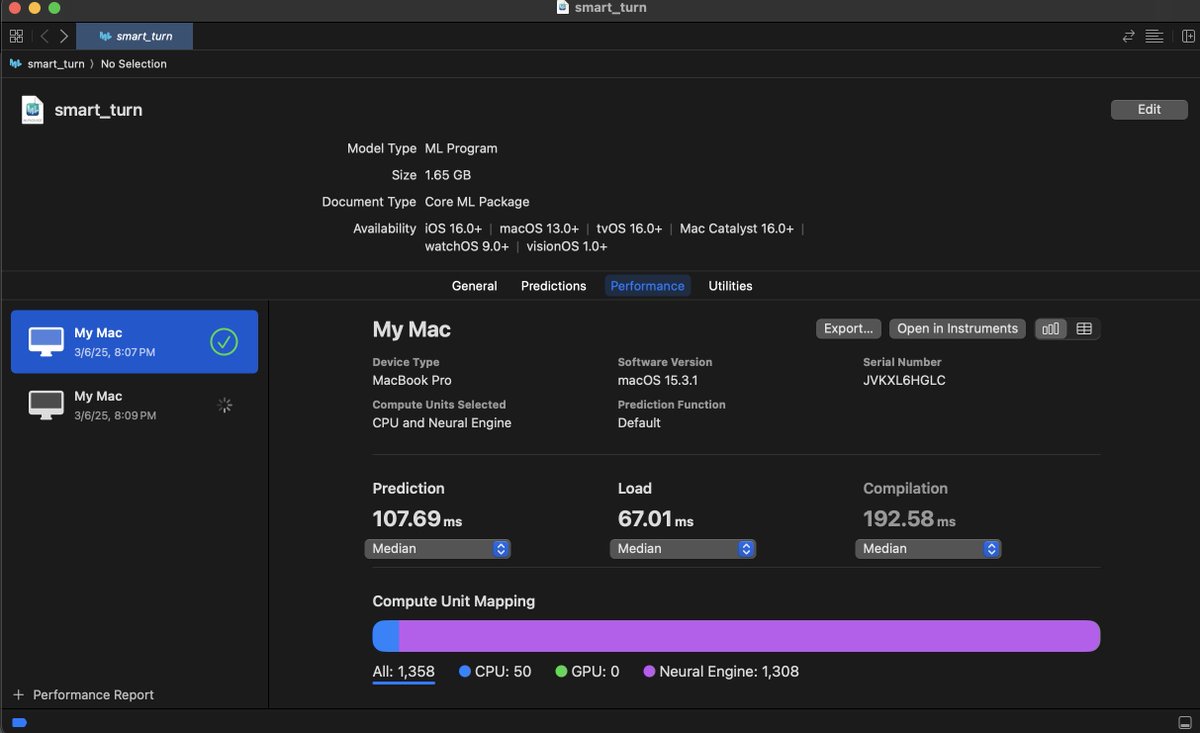
Task: Open the Compilation Median dropdown
Action: click(928, 549)
